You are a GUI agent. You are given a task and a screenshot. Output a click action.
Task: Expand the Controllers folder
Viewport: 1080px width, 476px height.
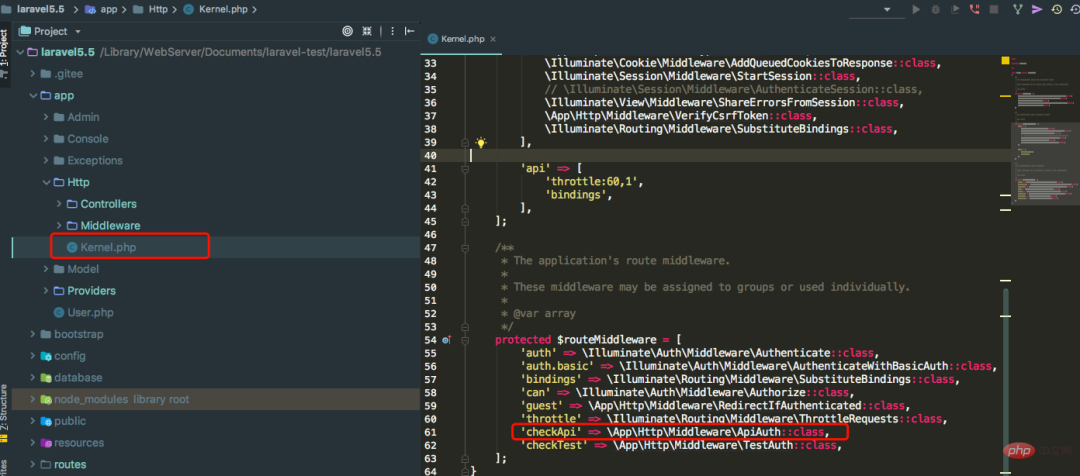(59, 204)
